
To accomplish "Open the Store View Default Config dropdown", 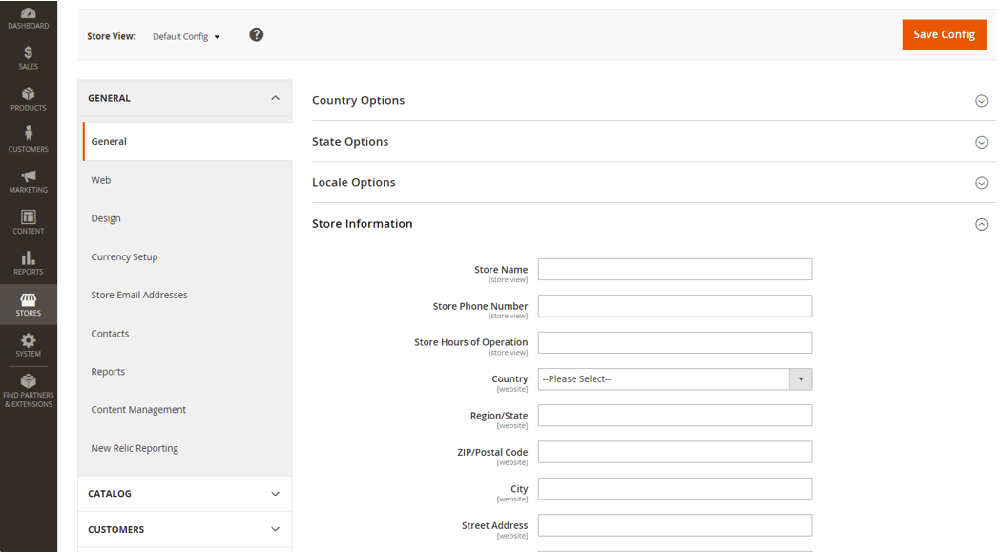I will [186, 36].
